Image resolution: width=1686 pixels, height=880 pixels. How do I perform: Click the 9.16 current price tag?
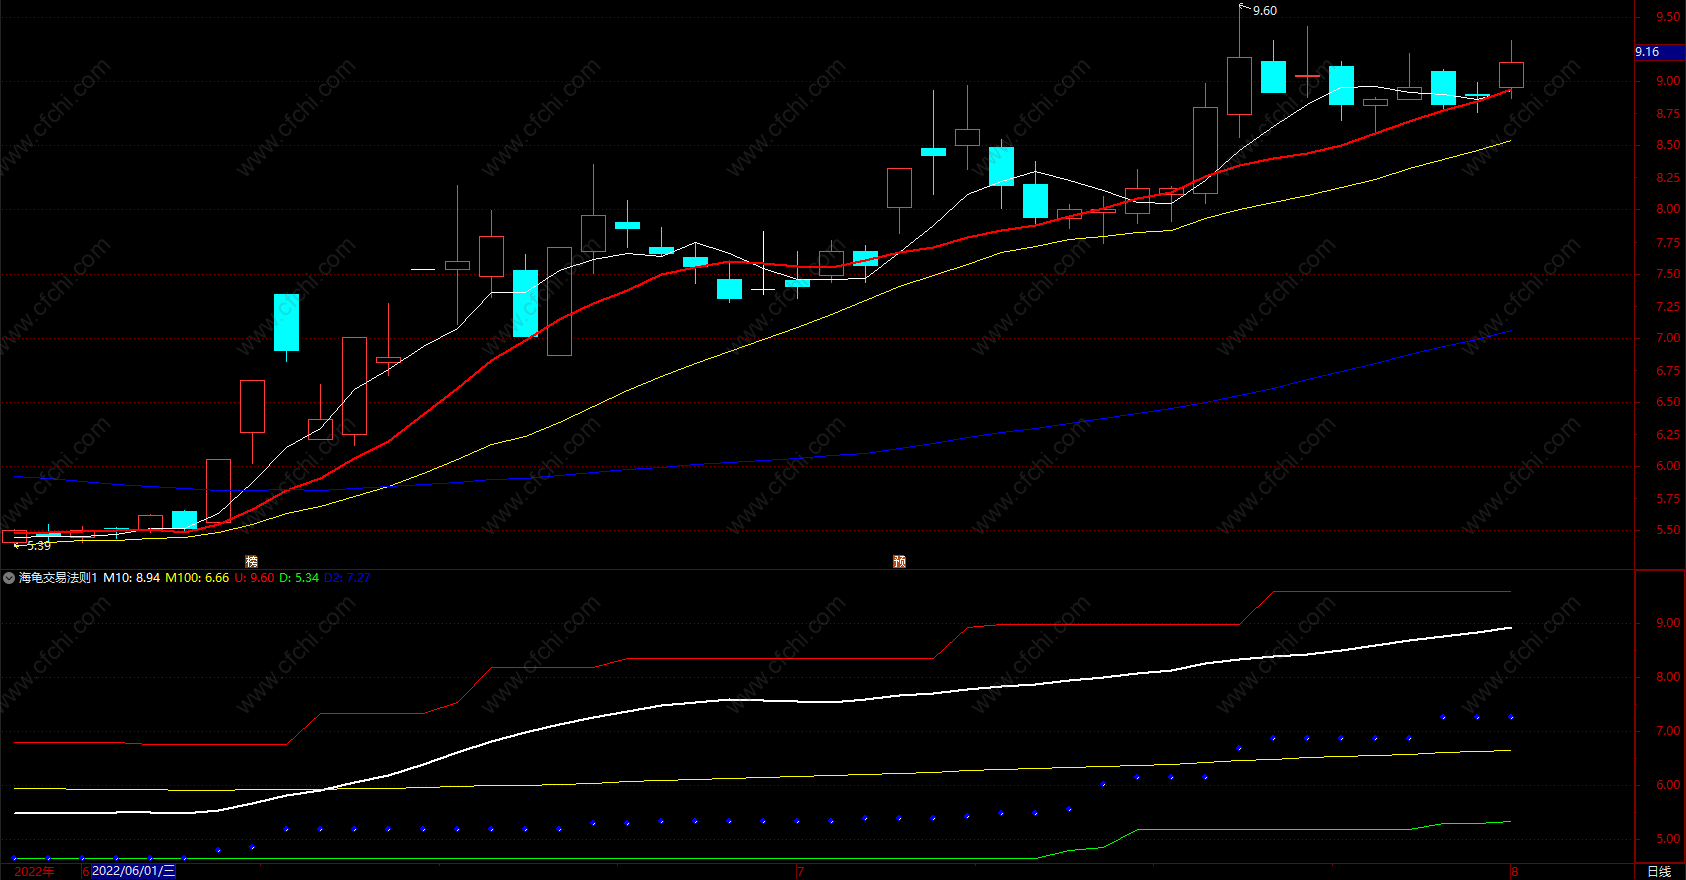(1659, 51)
